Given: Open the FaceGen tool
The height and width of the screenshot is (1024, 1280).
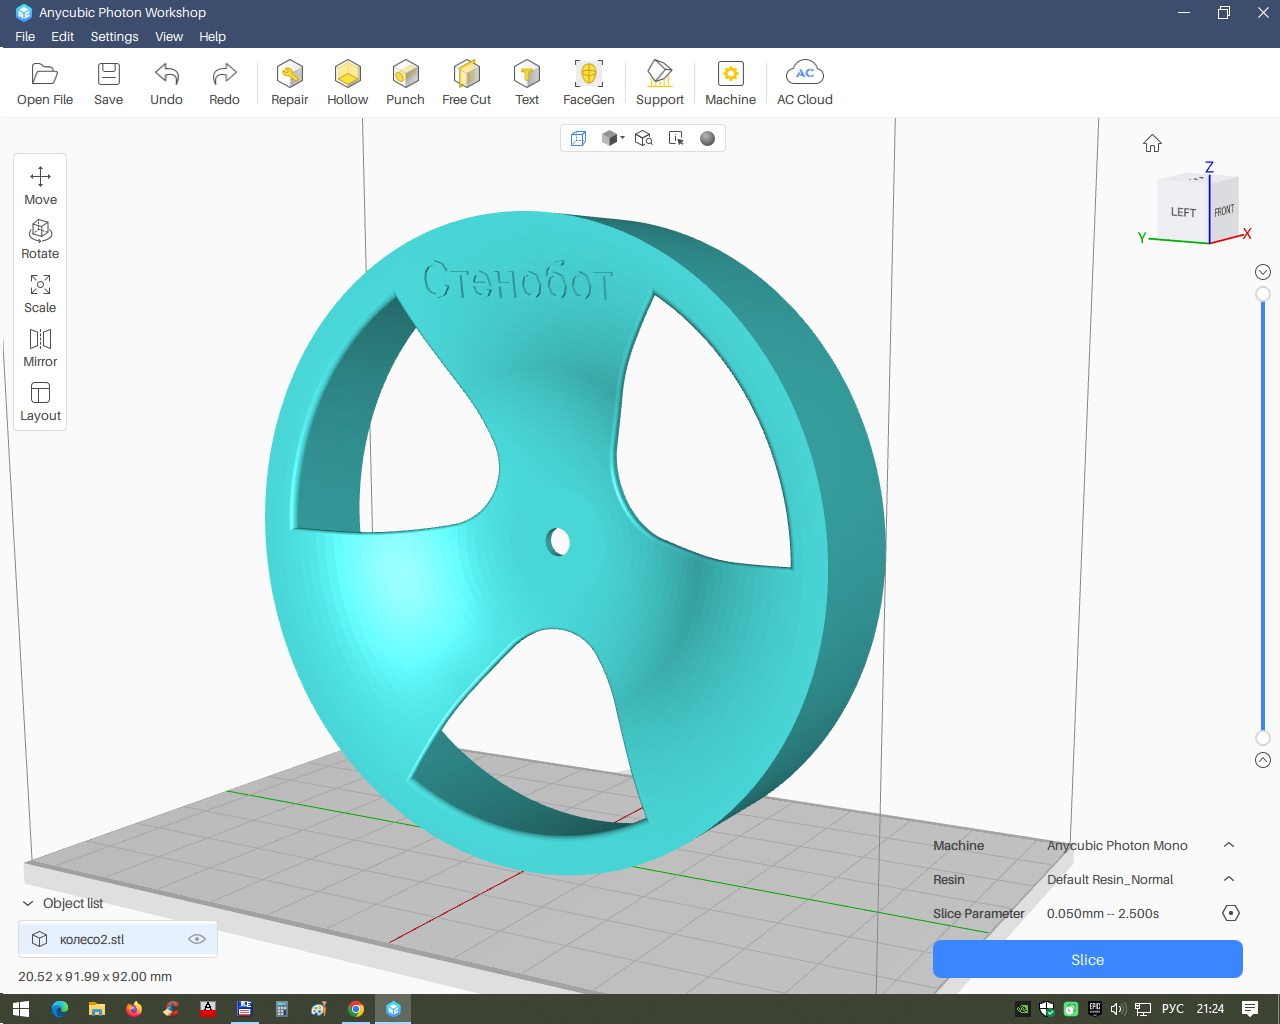Looking at the screenshot, I should (588, 82).
